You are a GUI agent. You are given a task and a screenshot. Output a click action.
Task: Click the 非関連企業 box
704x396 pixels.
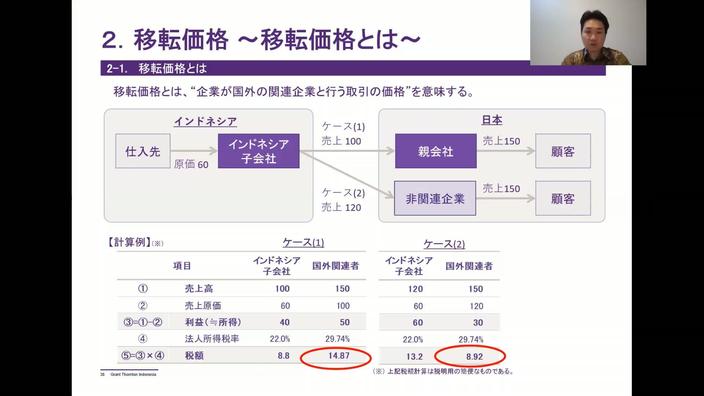point(435,198)
